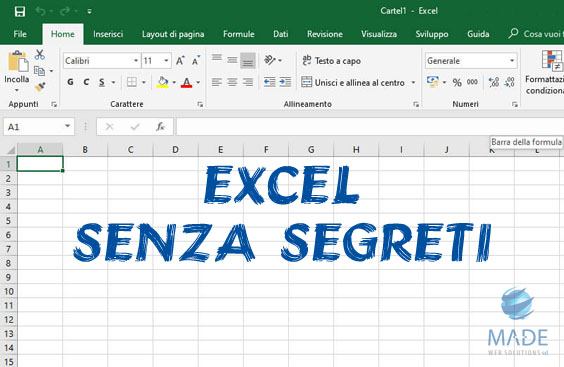The width and height of the screenshot is (564, 367).
Task: Open the Numeri dialog launcher
Action: point(515,104)
